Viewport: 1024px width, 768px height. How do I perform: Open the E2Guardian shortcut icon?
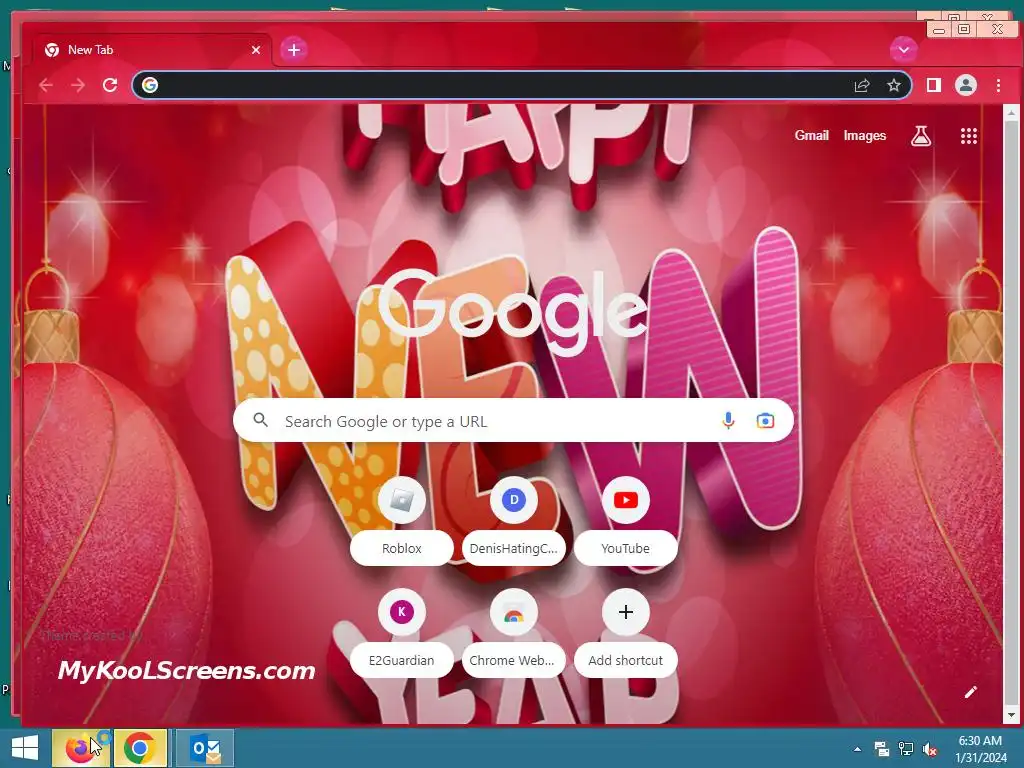point(402,612)
